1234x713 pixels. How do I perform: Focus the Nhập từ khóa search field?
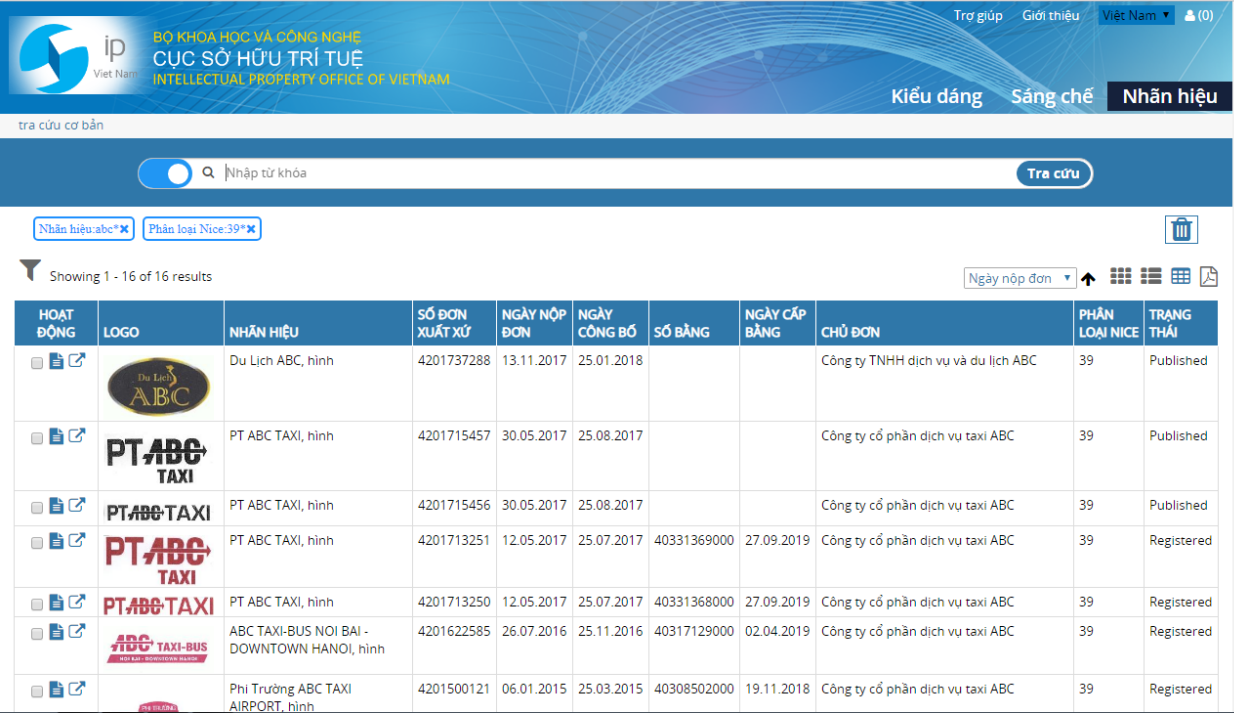618,173
